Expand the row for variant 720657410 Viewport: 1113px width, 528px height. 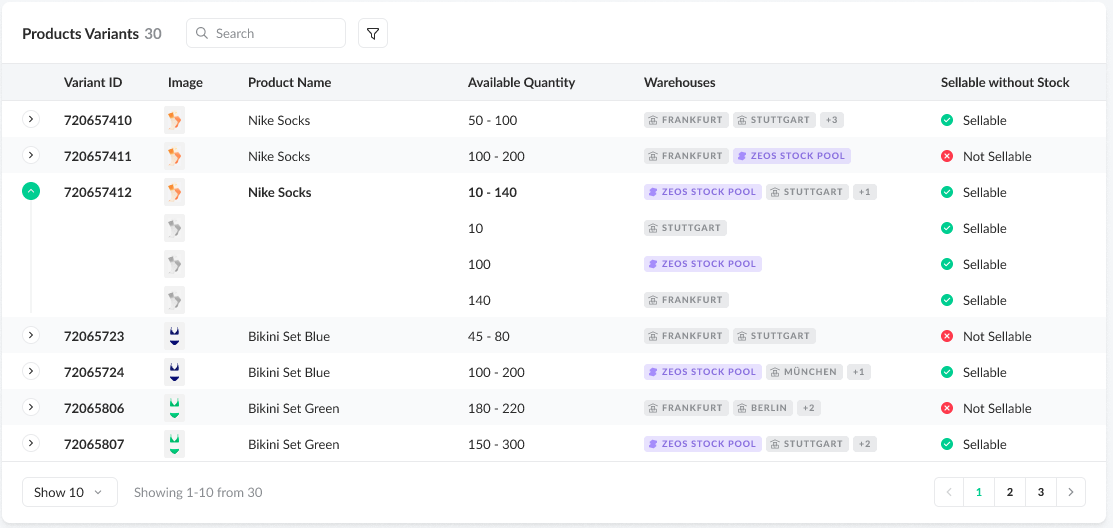tap(31, 120)
